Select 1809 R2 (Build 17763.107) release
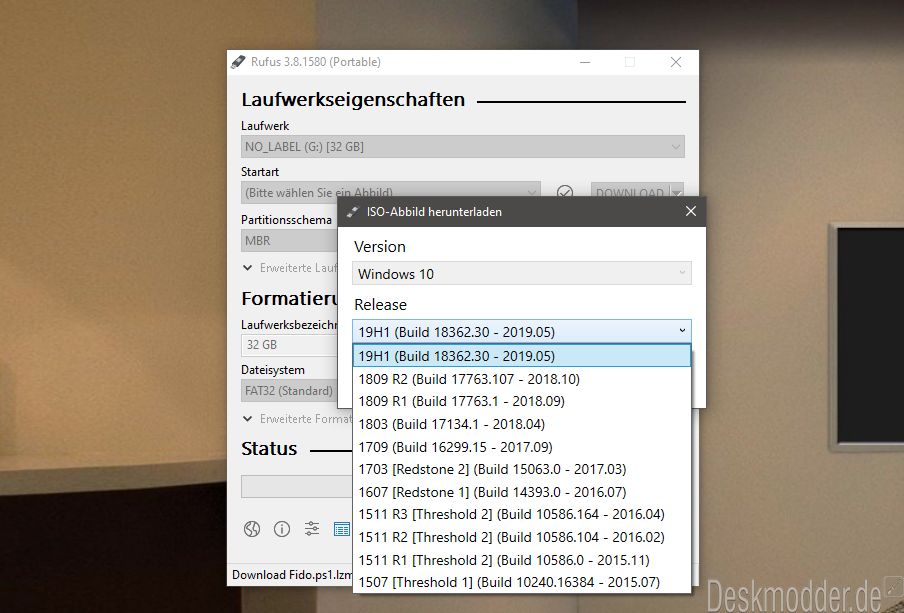The image size is (904, 613). pyautogui.click(x=522, y=379)
